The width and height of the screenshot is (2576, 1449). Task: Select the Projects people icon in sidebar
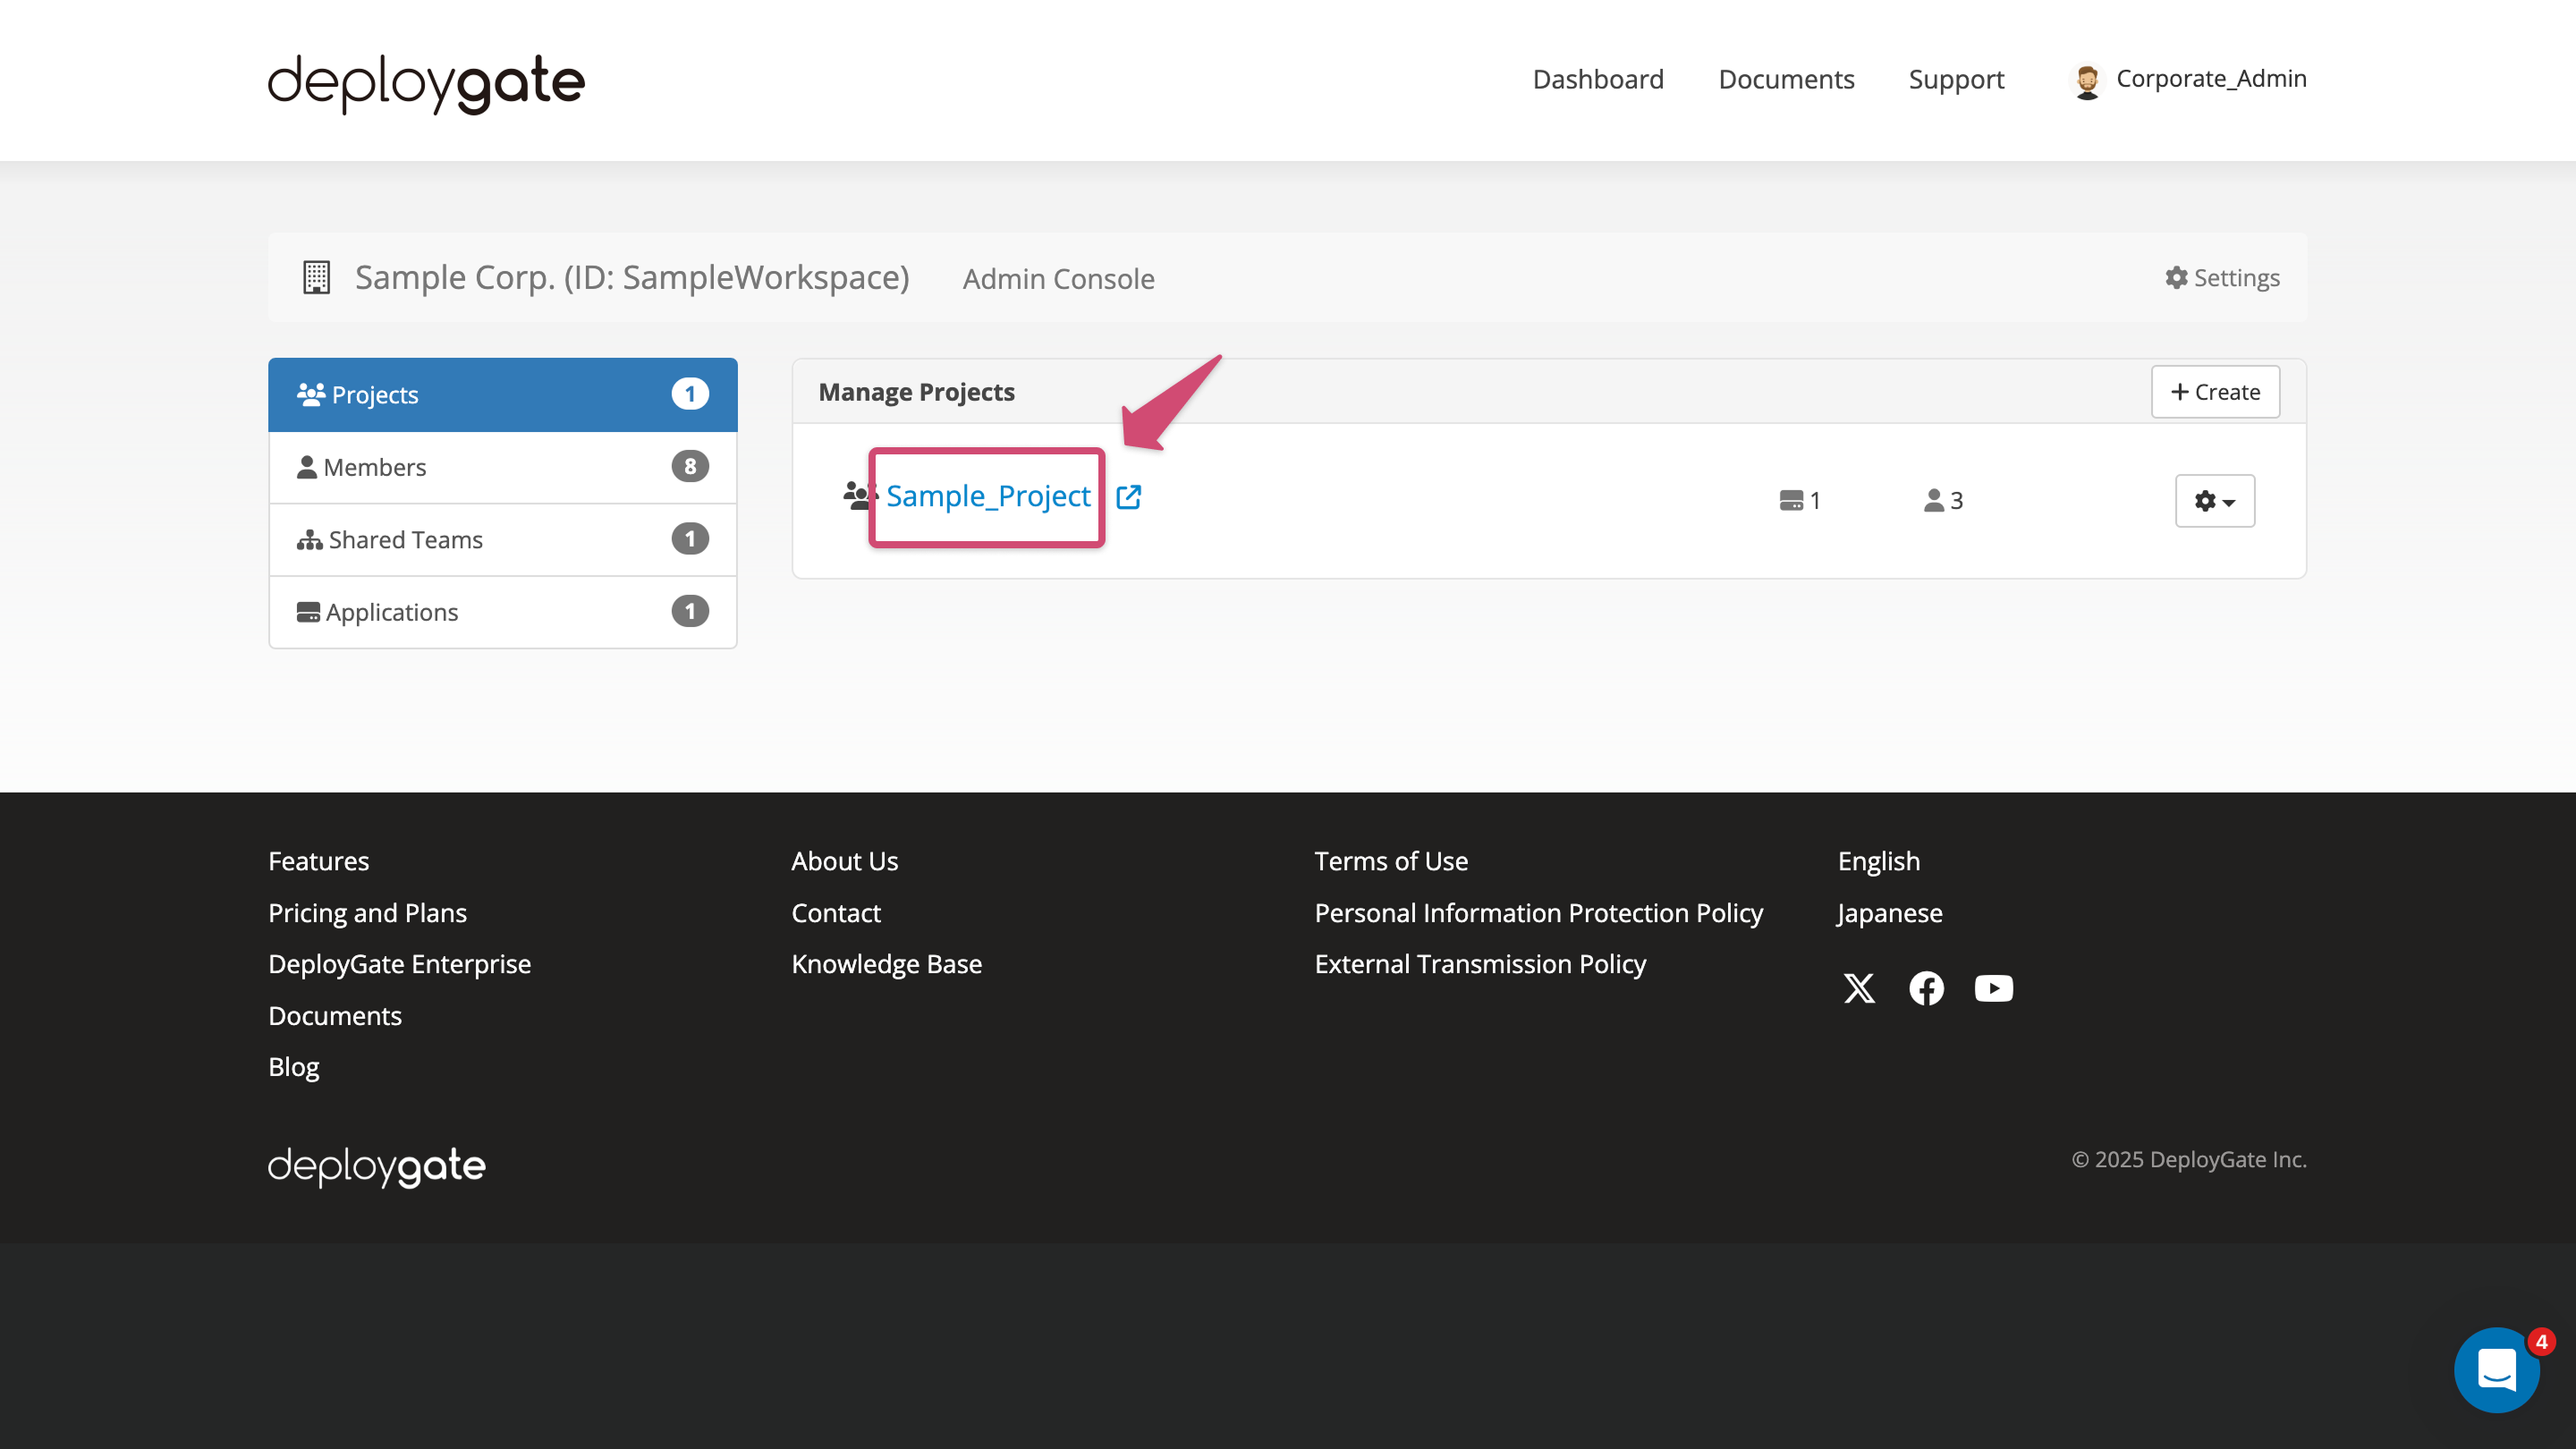coord(311,393)
